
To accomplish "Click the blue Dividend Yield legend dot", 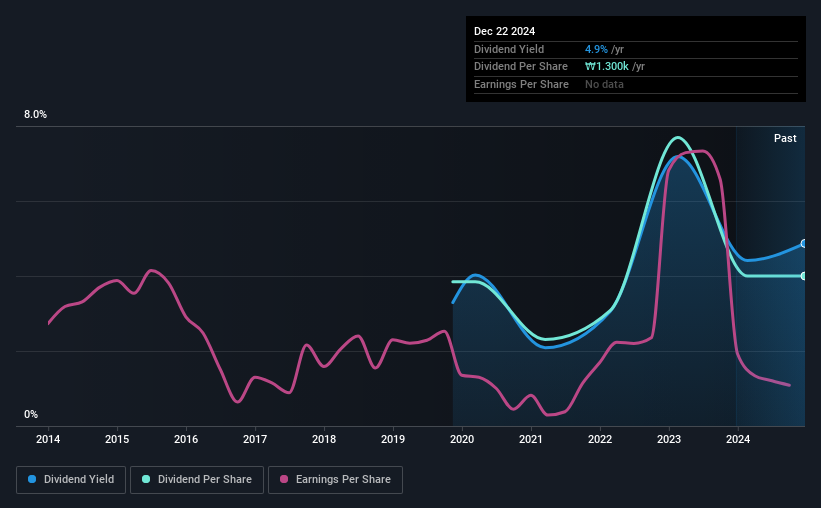I will [x=32, y=479].
